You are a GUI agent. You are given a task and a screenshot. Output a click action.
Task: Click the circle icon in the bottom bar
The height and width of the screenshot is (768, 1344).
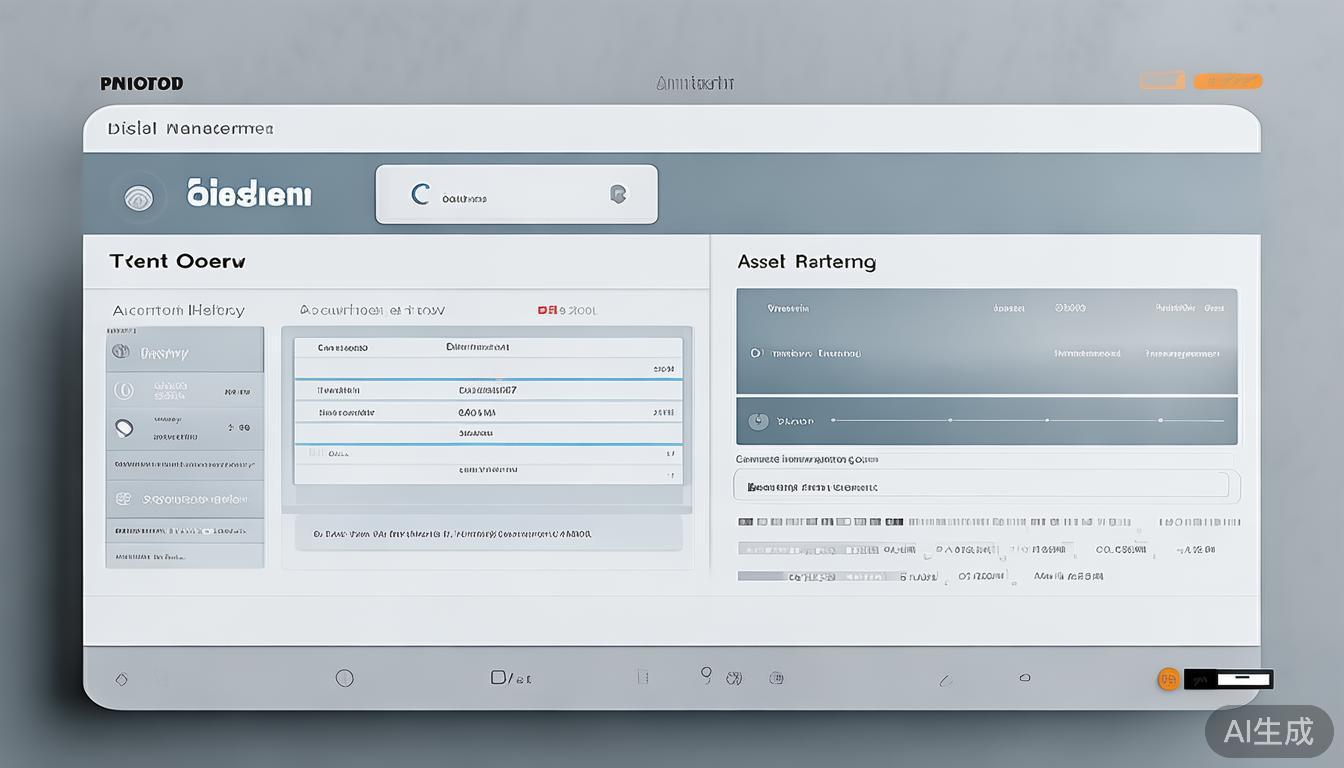click(x=344, y=678)
